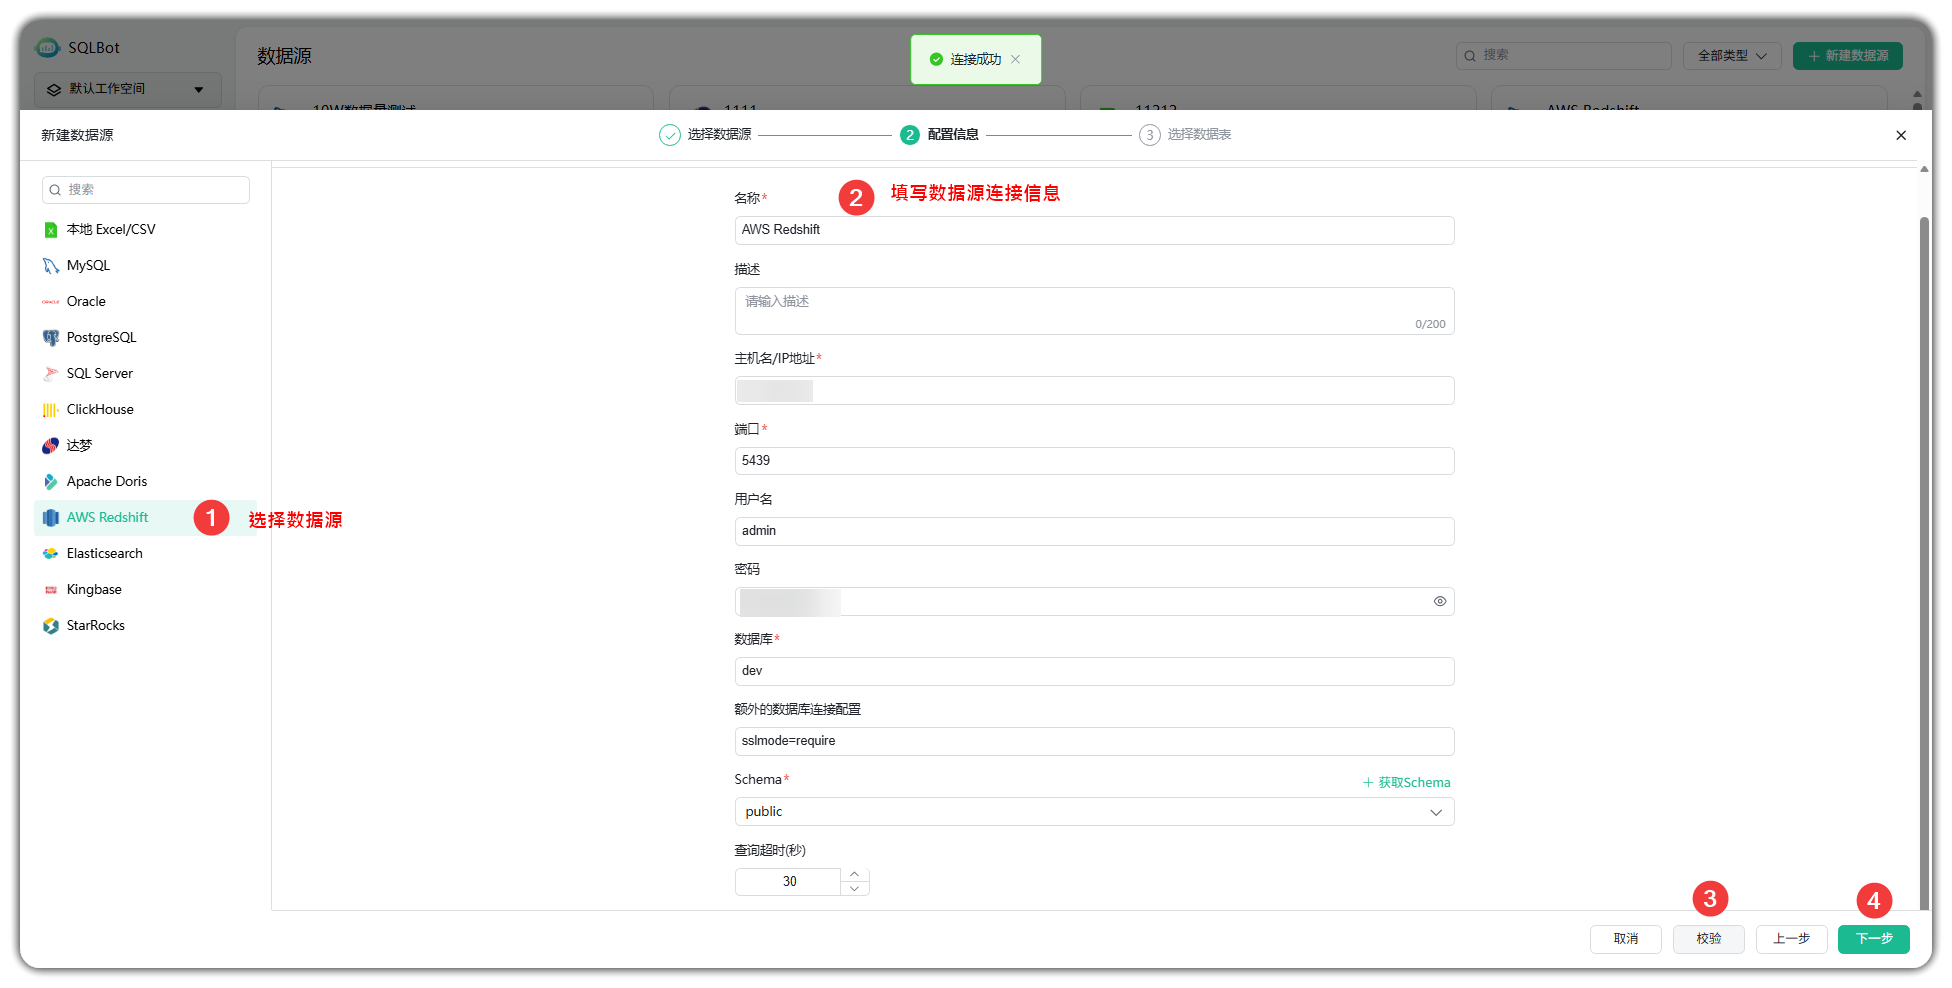The width and height of the screenshot is (1952, 988).
Task: Click the 端口 field showing 5439
Action: (1093, 461)
